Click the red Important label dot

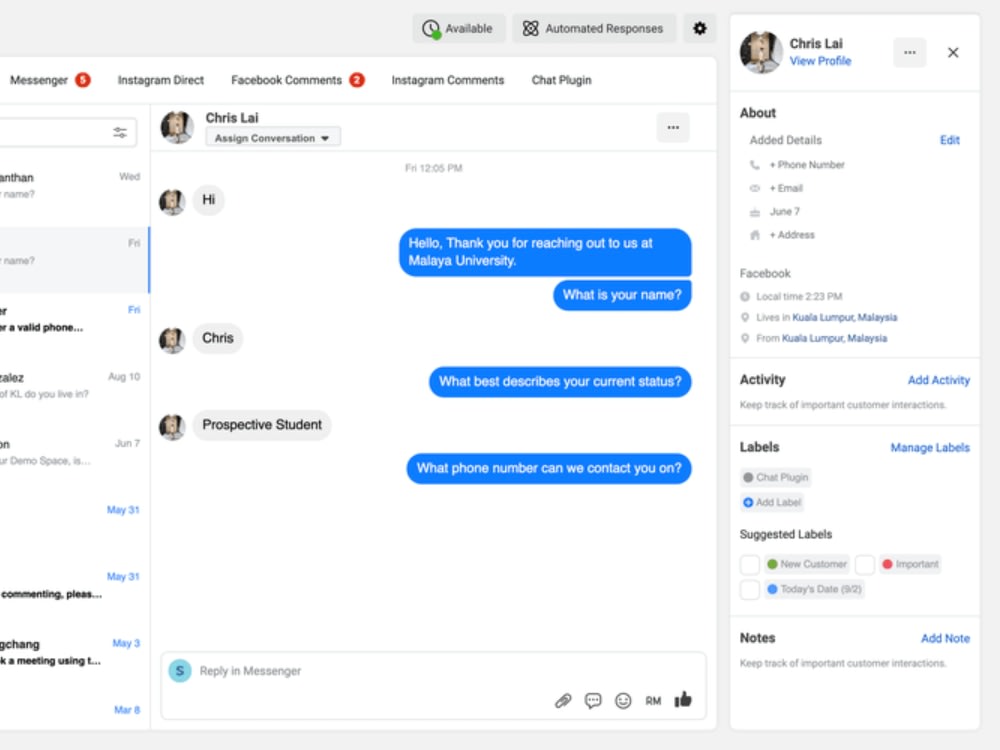(x=887, y=564)
